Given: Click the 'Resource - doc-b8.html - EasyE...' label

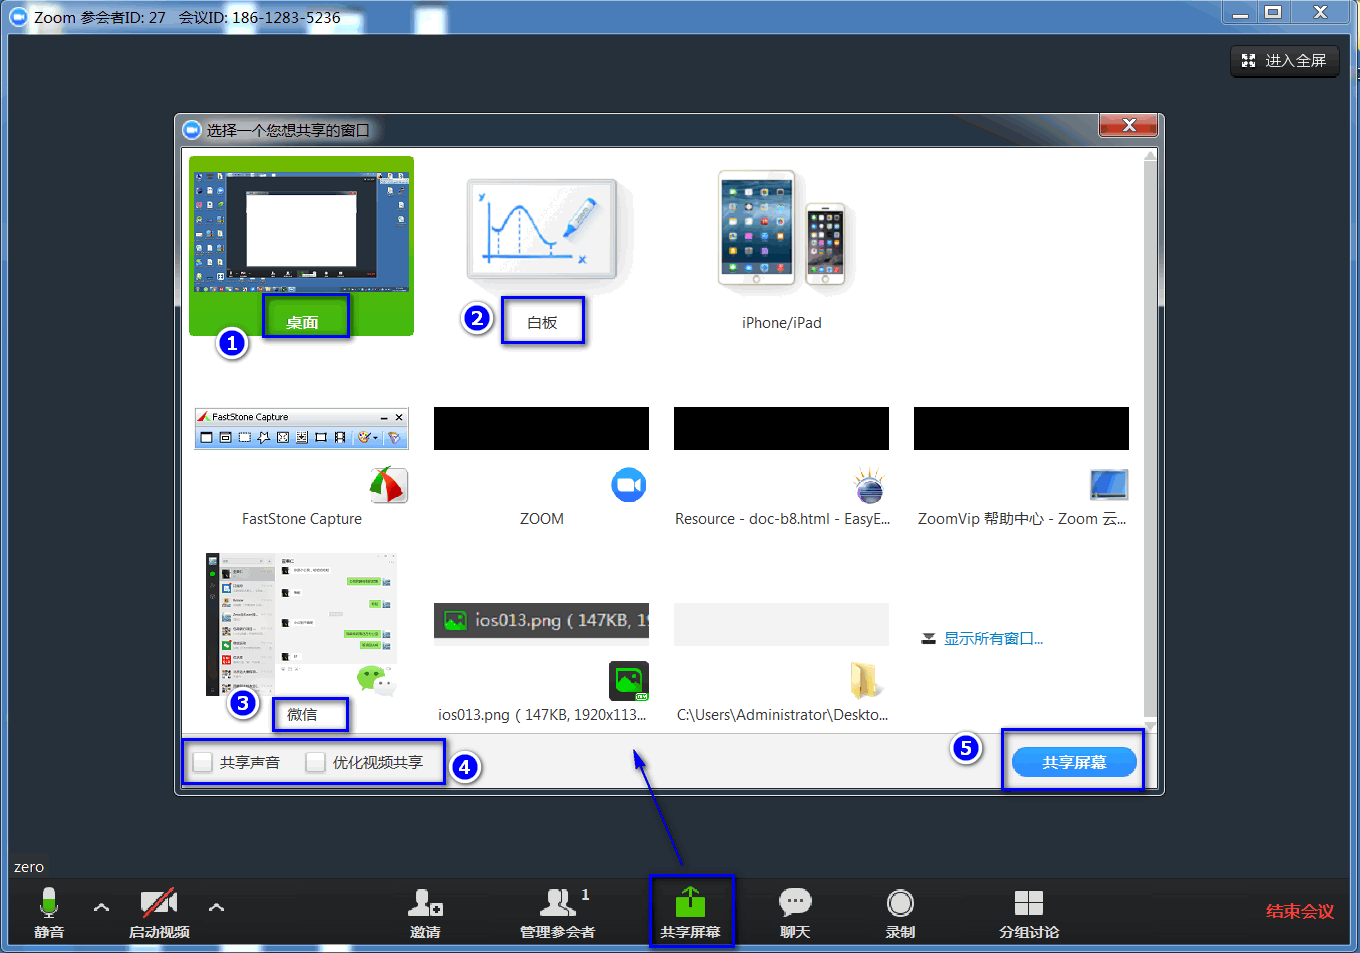Looking at the screenshot, I should tap(782, 519).
